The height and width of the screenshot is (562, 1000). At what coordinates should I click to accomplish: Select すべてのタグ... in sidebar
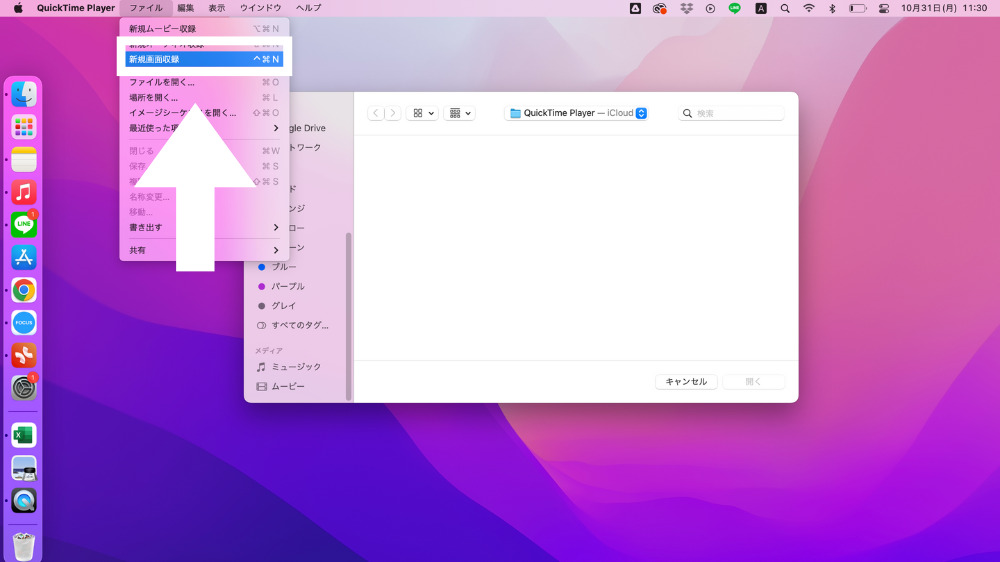298,325
